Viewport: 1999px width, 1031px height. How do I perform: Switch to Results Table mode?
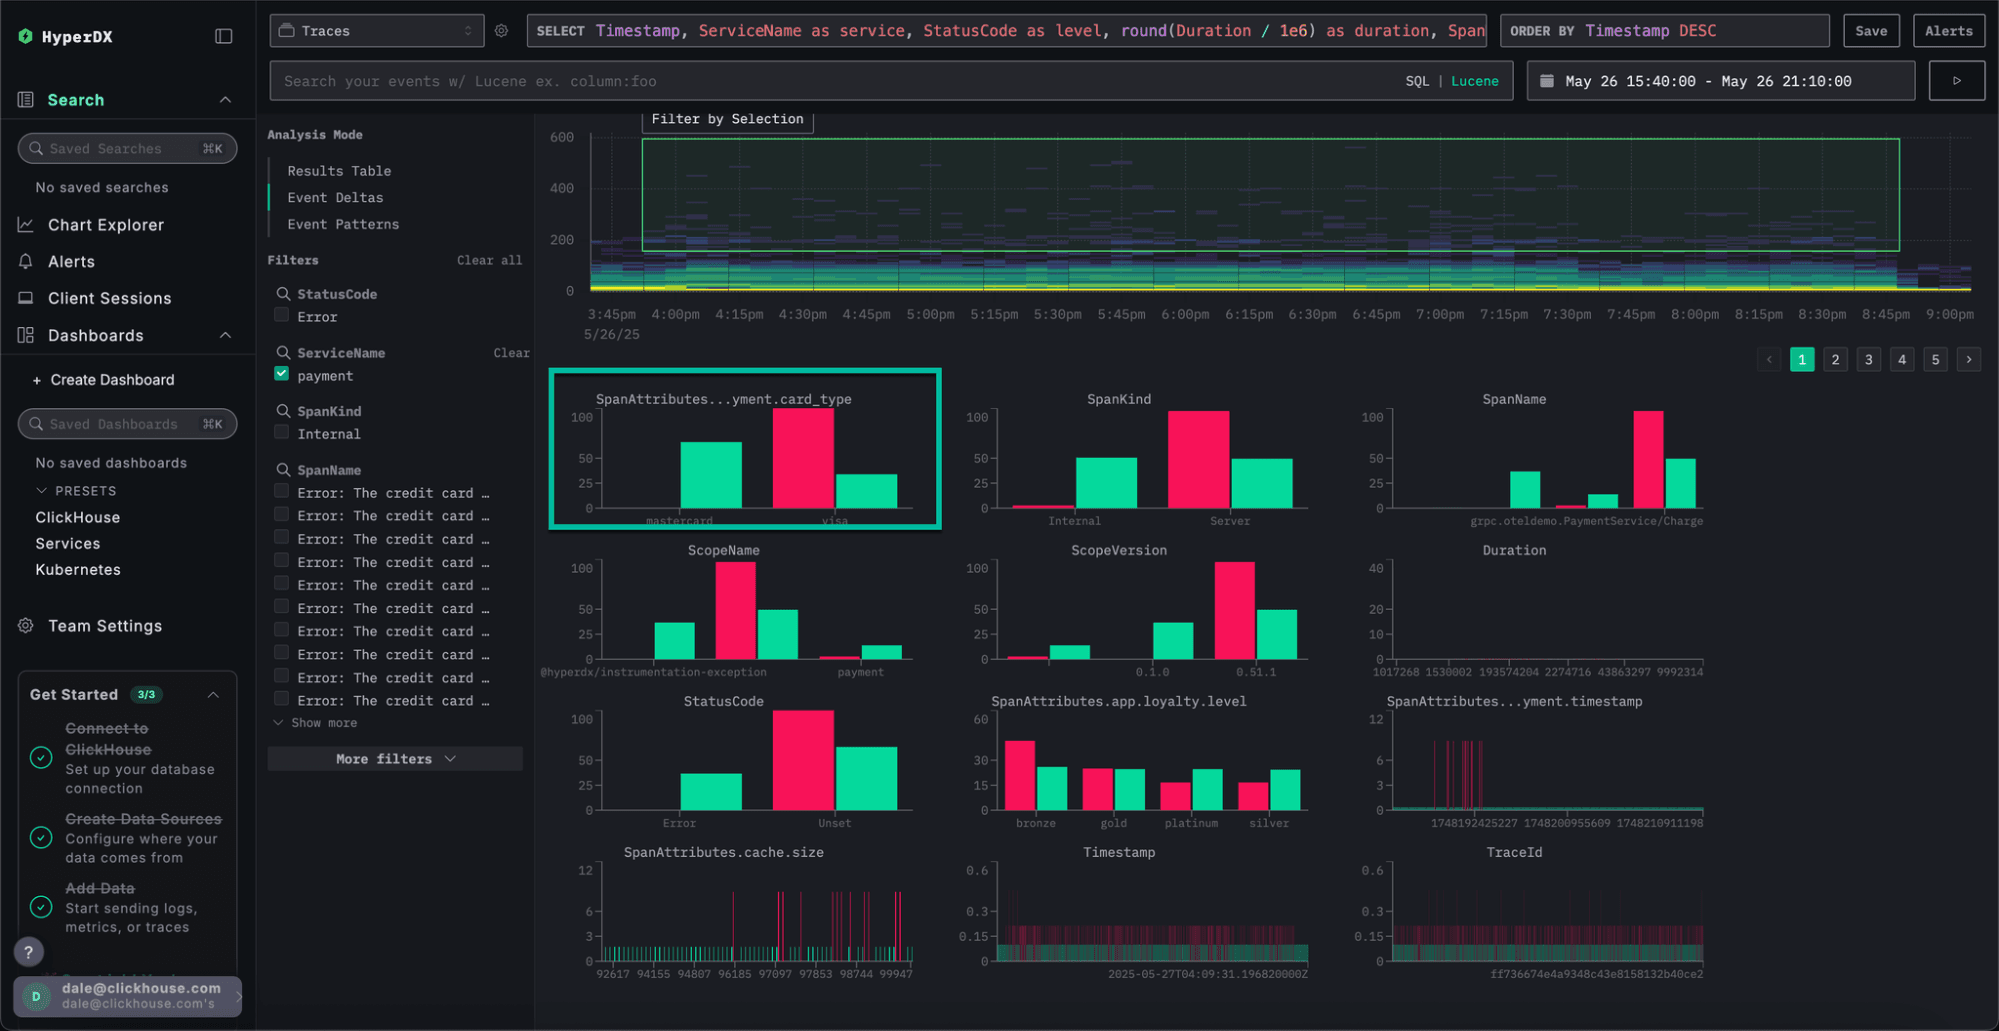339,170
